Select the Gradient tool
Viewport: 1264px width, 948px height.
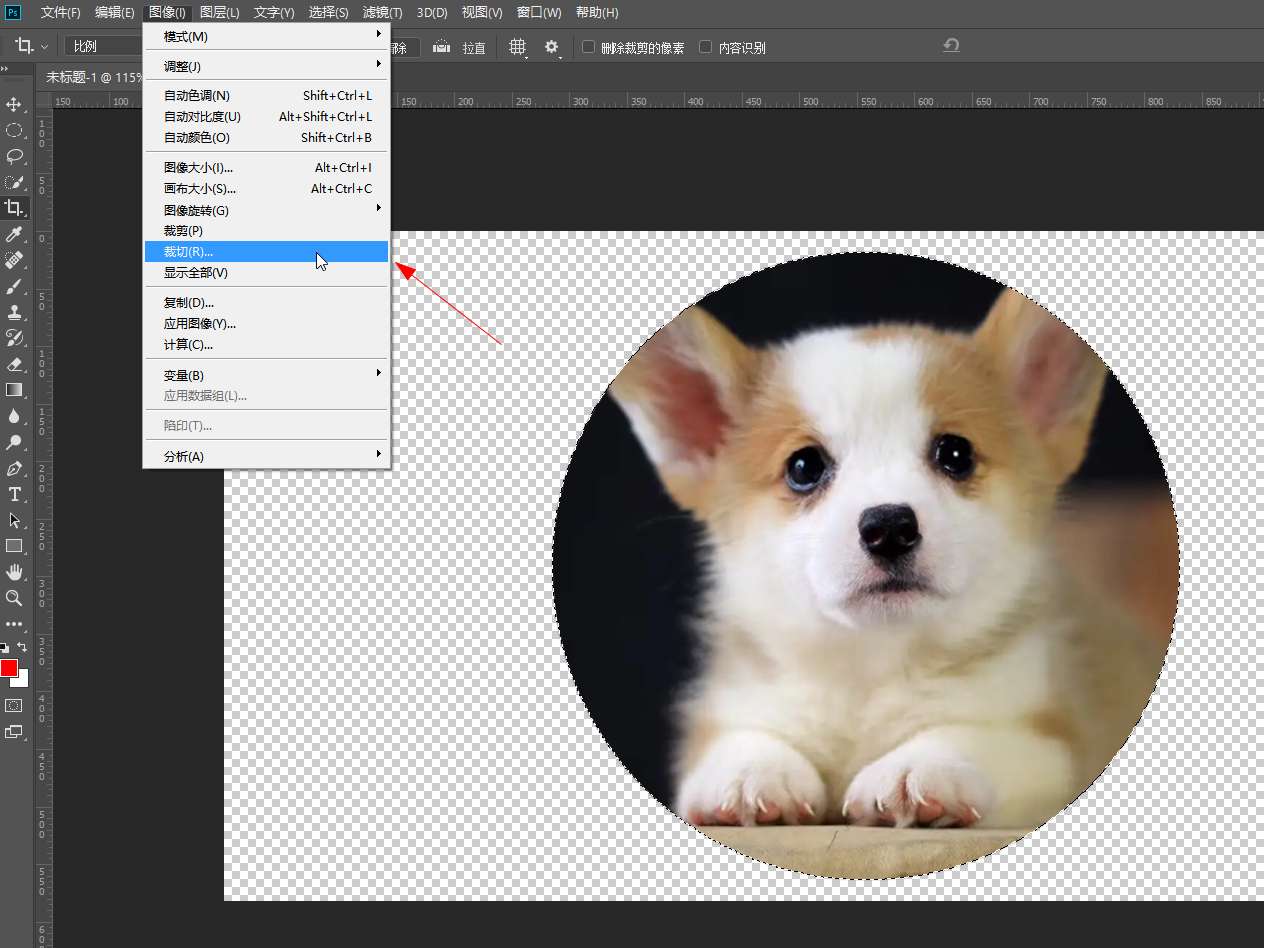tap(14, 390)
